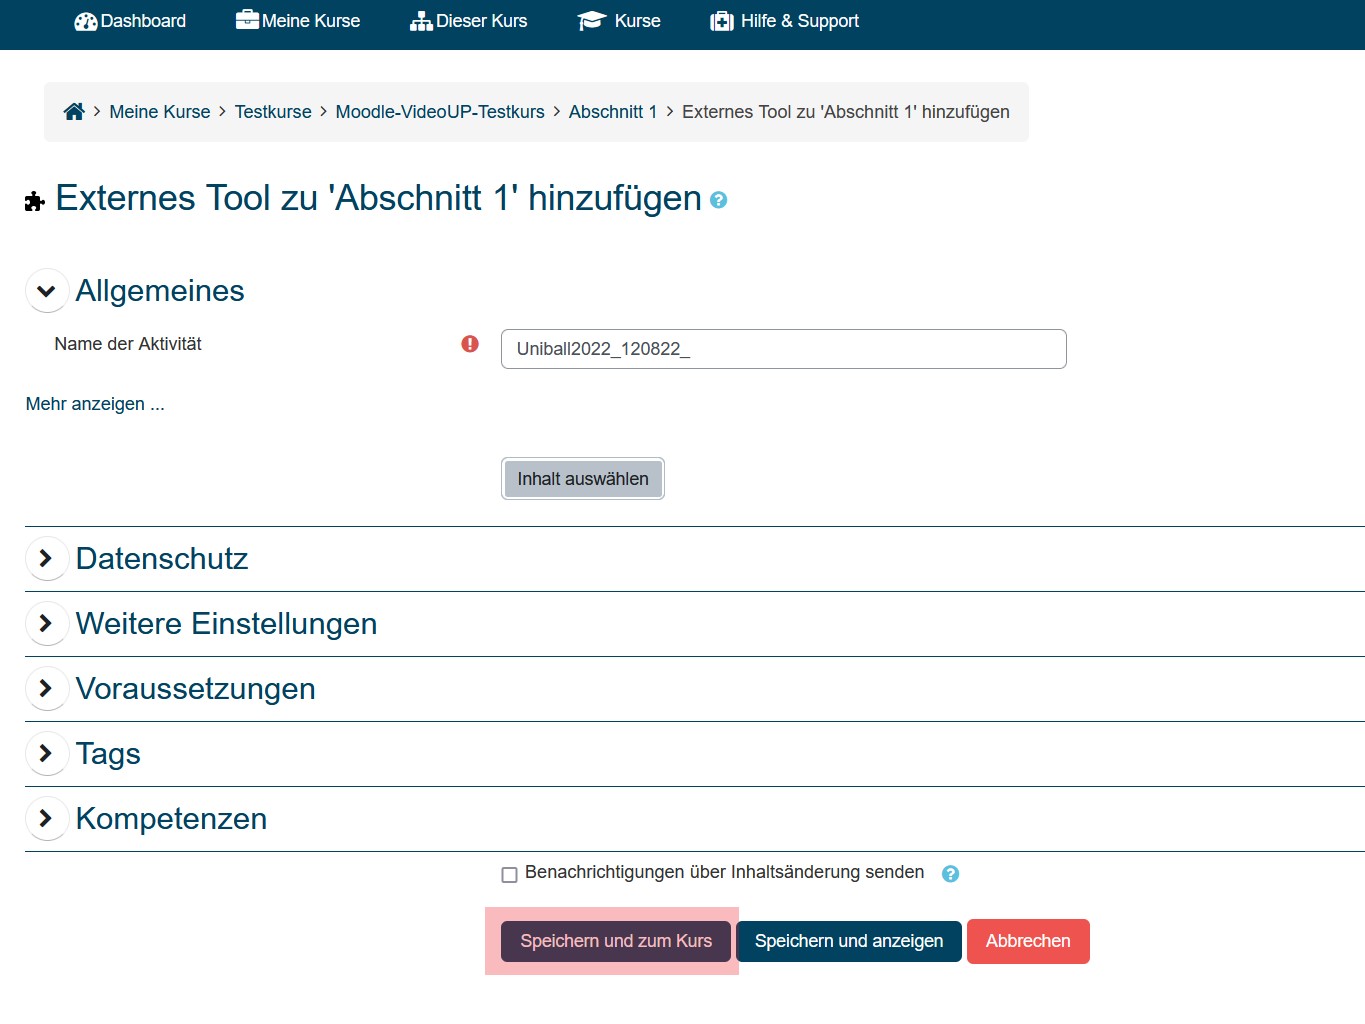The image size is (1365, 1024).
Task: Click the Kurse graduation cap icon
Action: coord(592,21)
